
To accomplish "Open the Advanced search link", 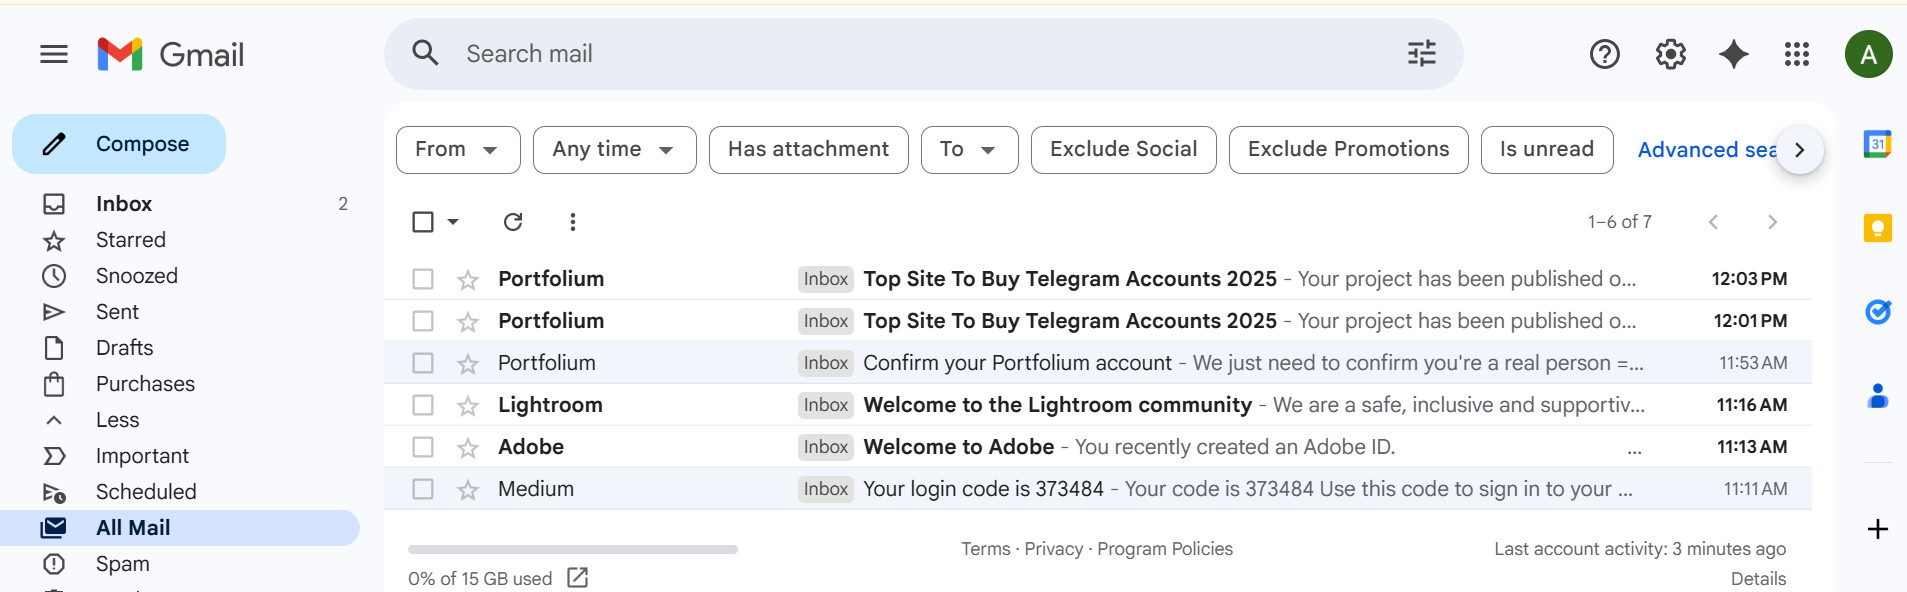I will click(x=1705, y=150).
